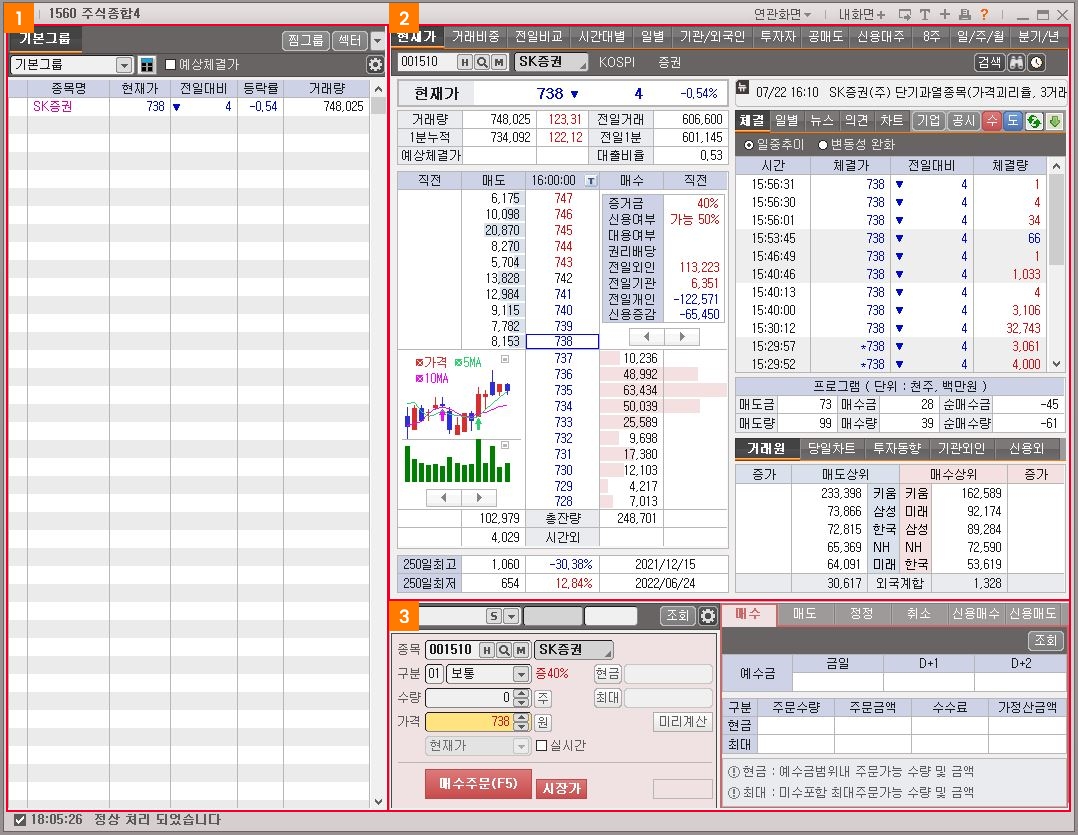Click the 미리계산 pre-calculate button
The height and width of the screenshot is (835, 1078).
[682, 722]
